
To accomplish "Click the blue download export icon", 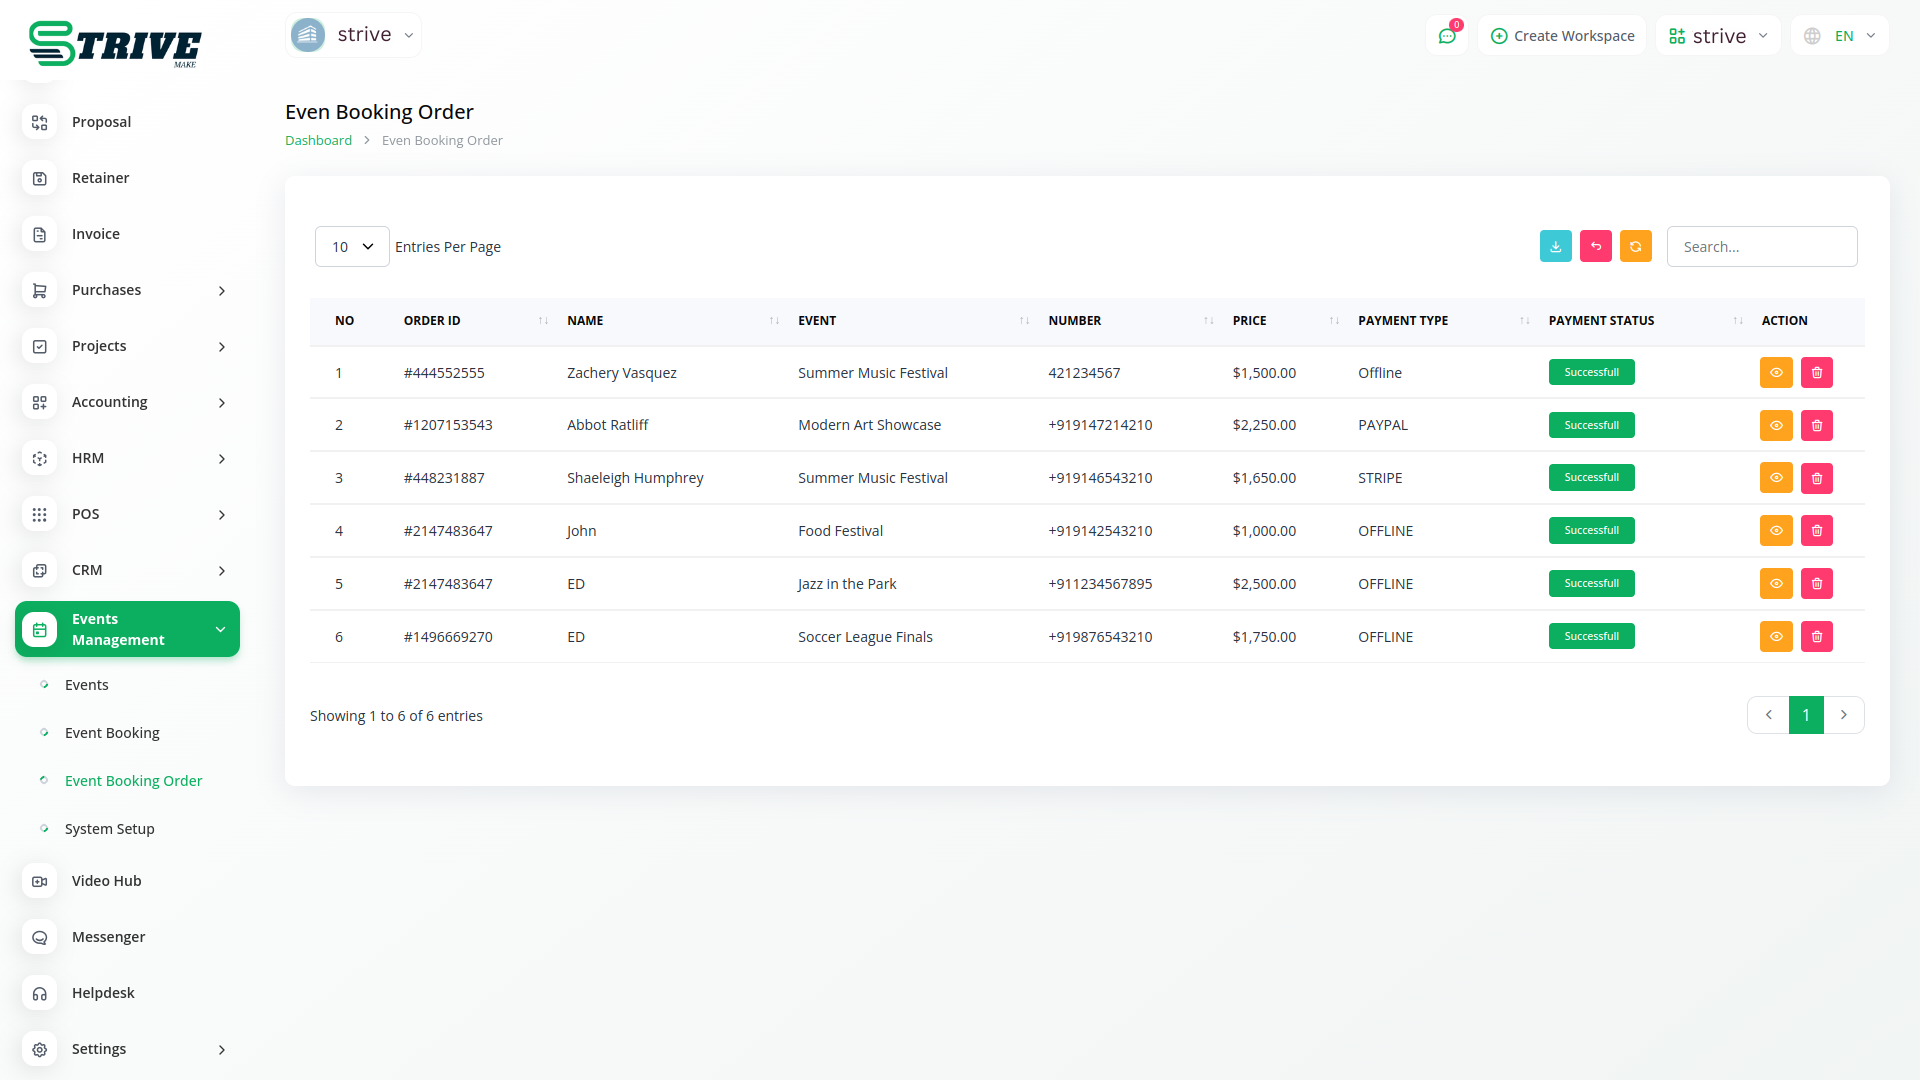I will [x=1555, y=246].
